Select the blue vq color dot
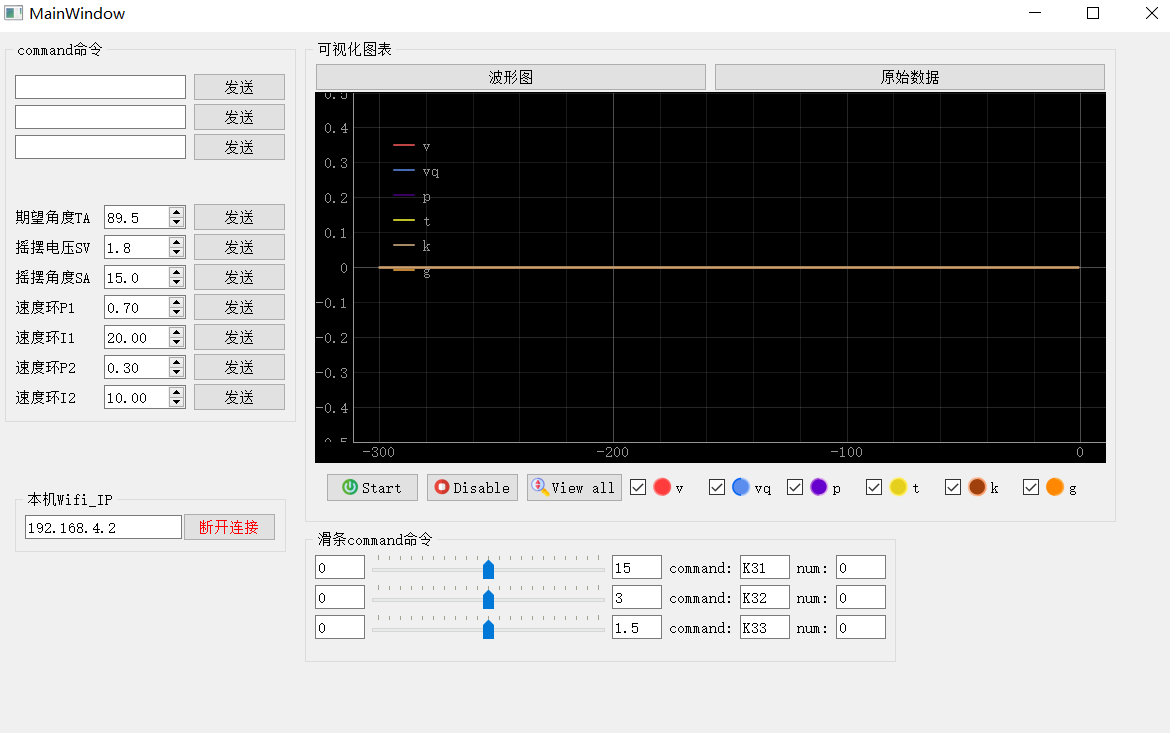 [x=741, y=487]
